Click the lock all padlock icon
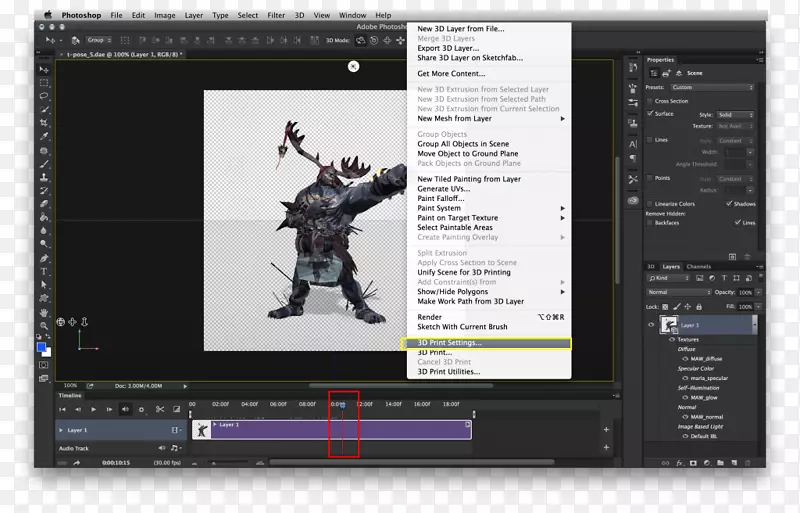 pos(699,307)
